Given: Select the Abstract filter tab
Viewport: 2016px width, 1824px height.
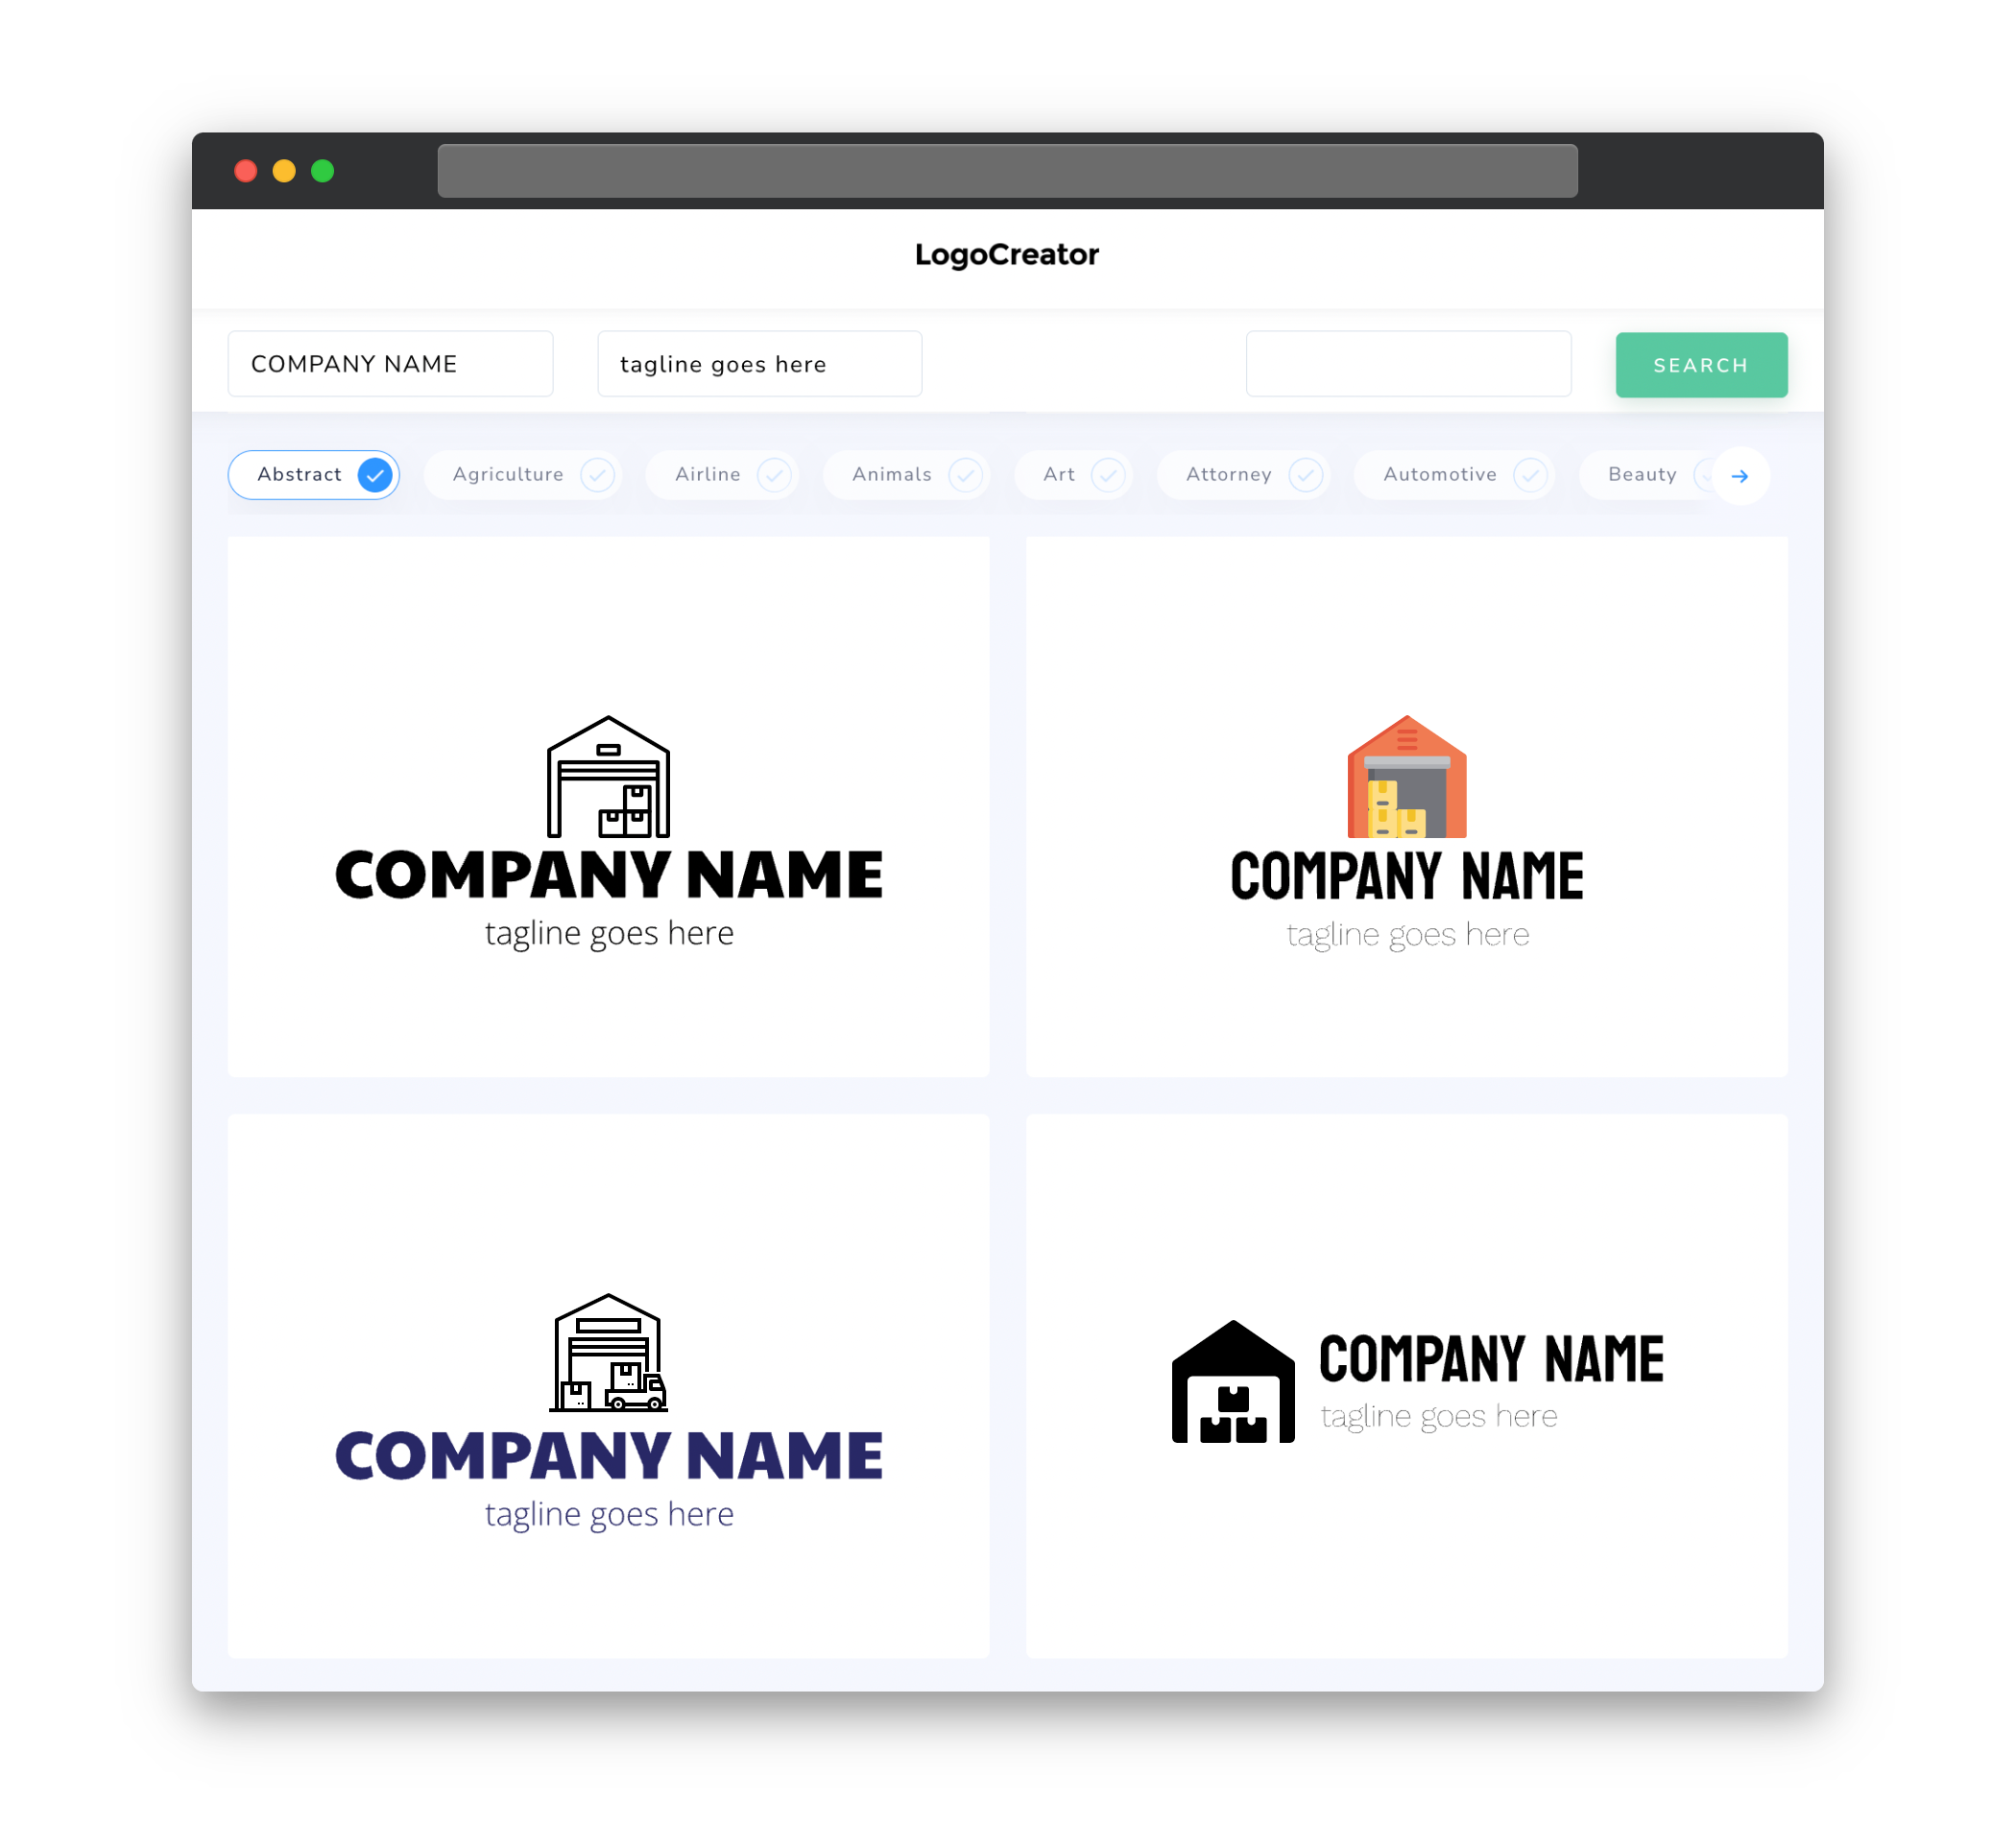Looking at the screenshot, I should [x=314, y=474].
